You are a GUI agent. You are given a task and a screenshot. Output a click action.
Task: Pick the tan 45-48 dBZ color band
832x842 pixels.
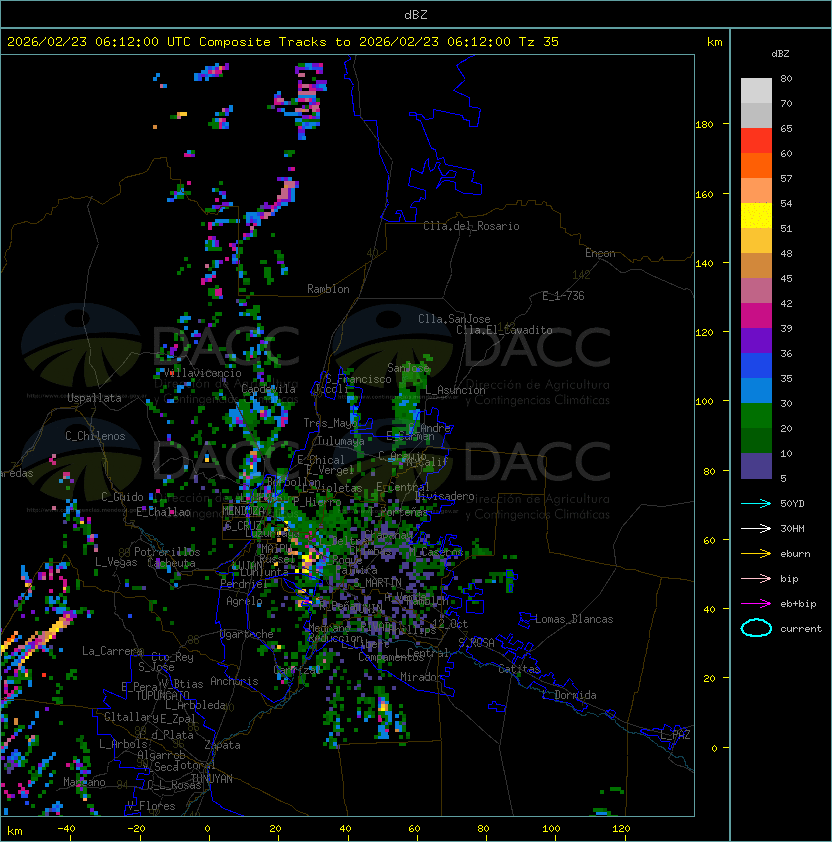pyautogui.click(x=756, y=265)
